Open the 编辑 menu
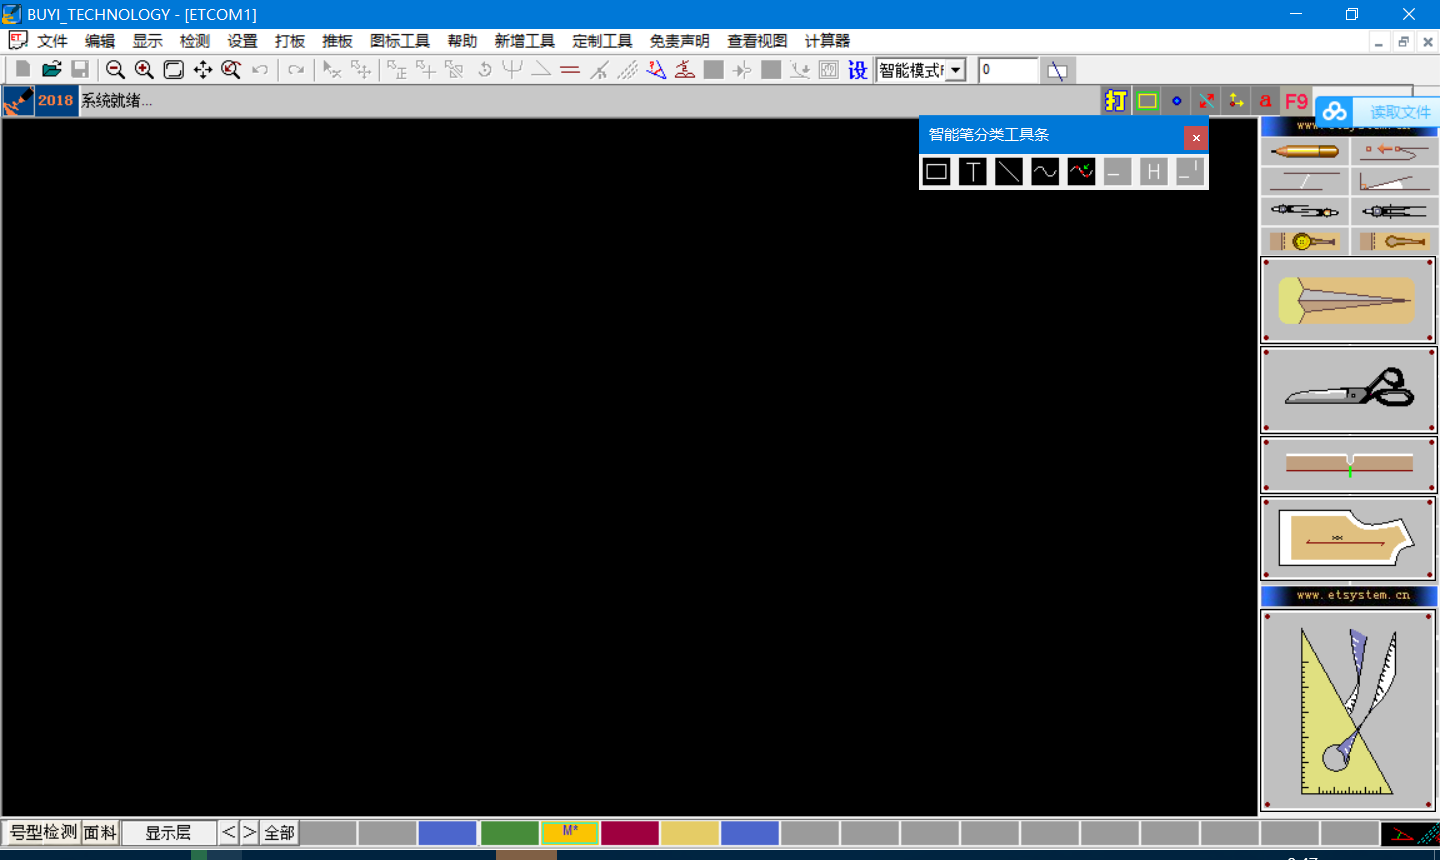 [100, 41]
